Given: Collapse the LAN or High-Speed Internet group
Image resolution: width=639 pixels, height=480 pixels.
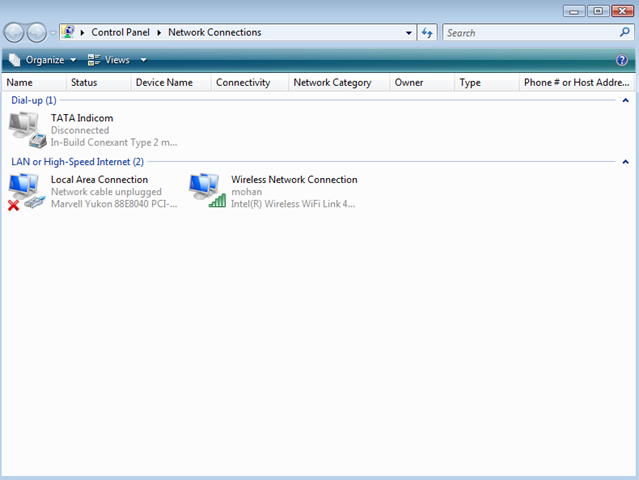Looking at the screenshot, I should click(626, 162).
